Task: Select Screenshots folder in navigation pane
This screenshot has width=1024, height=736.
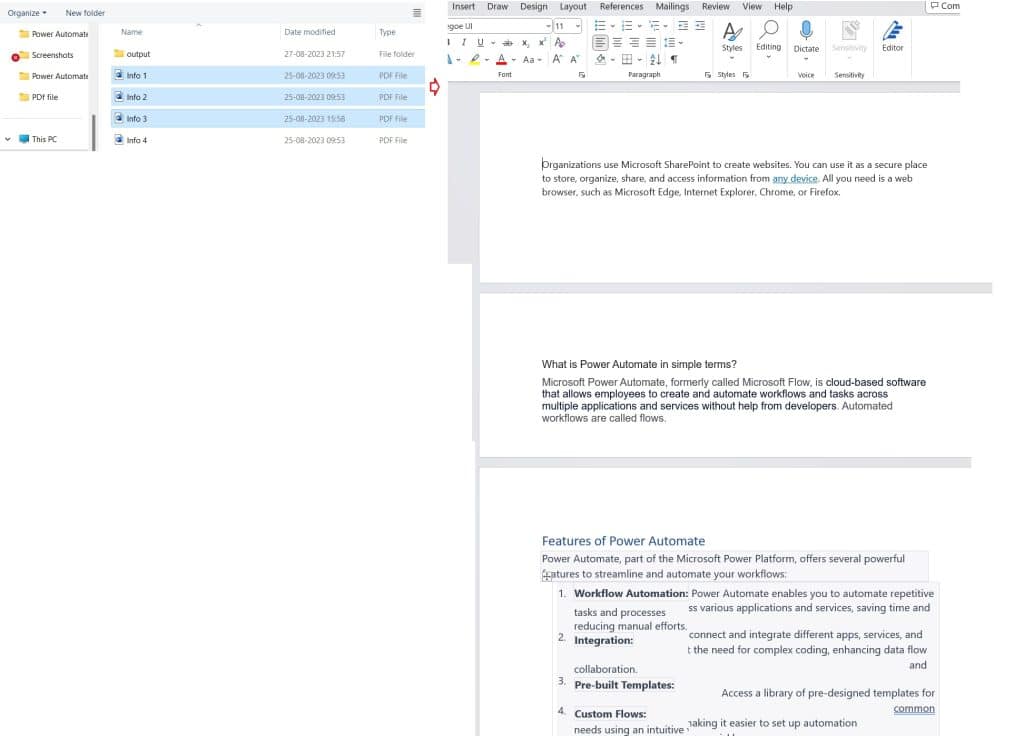Action: tap(46, 55)
